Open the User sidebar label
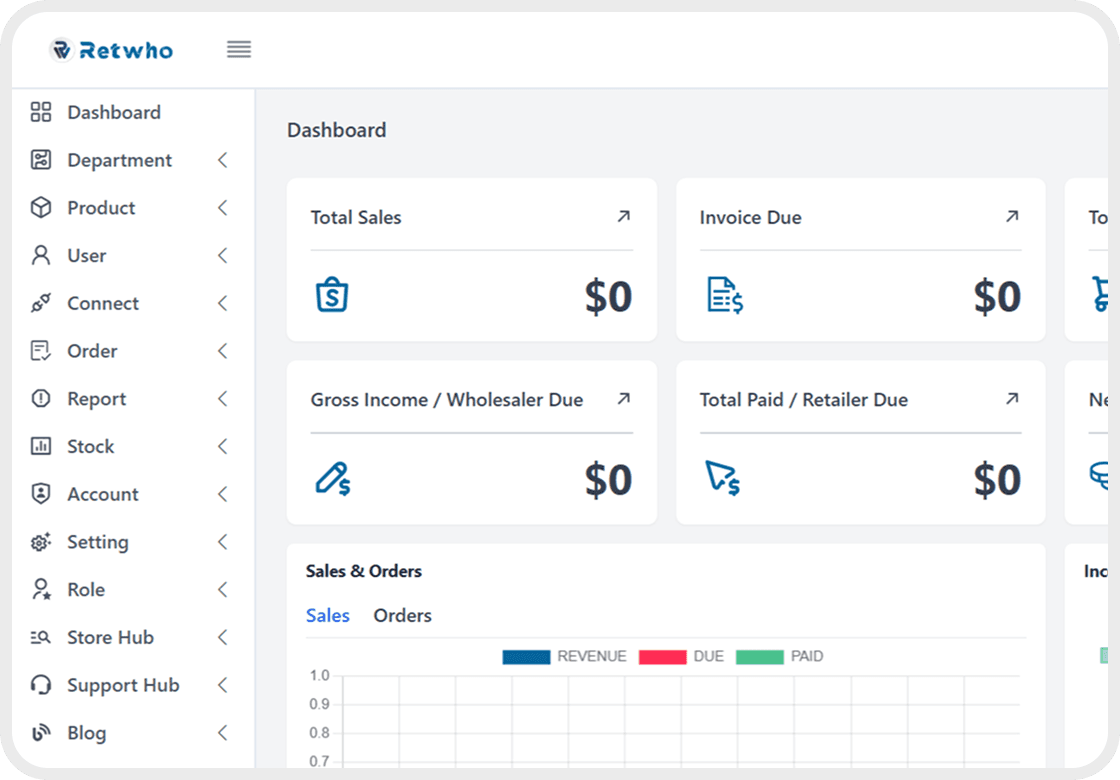The height and width of the screenshot is (780, 1120). click(x=86, y=256)
